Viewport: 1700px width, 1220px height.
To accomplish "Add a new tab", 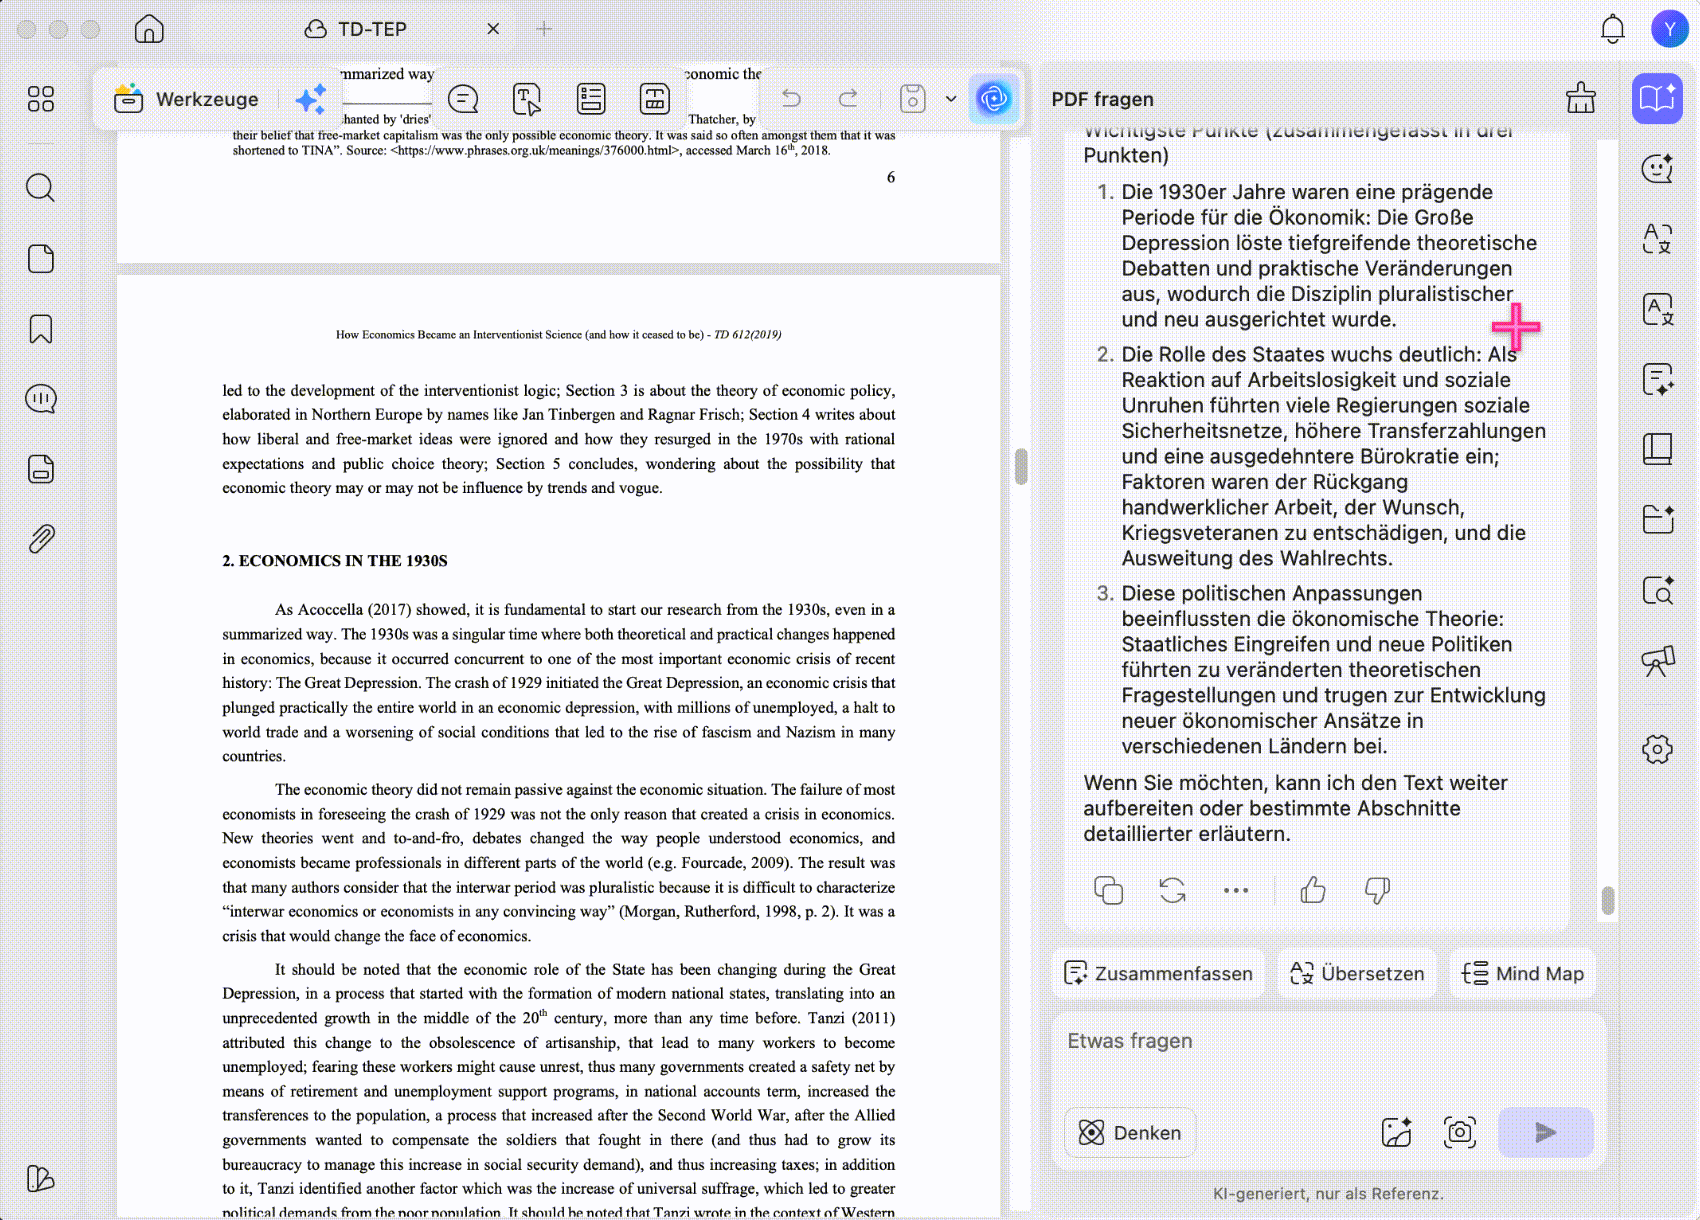I will (544, 29).
